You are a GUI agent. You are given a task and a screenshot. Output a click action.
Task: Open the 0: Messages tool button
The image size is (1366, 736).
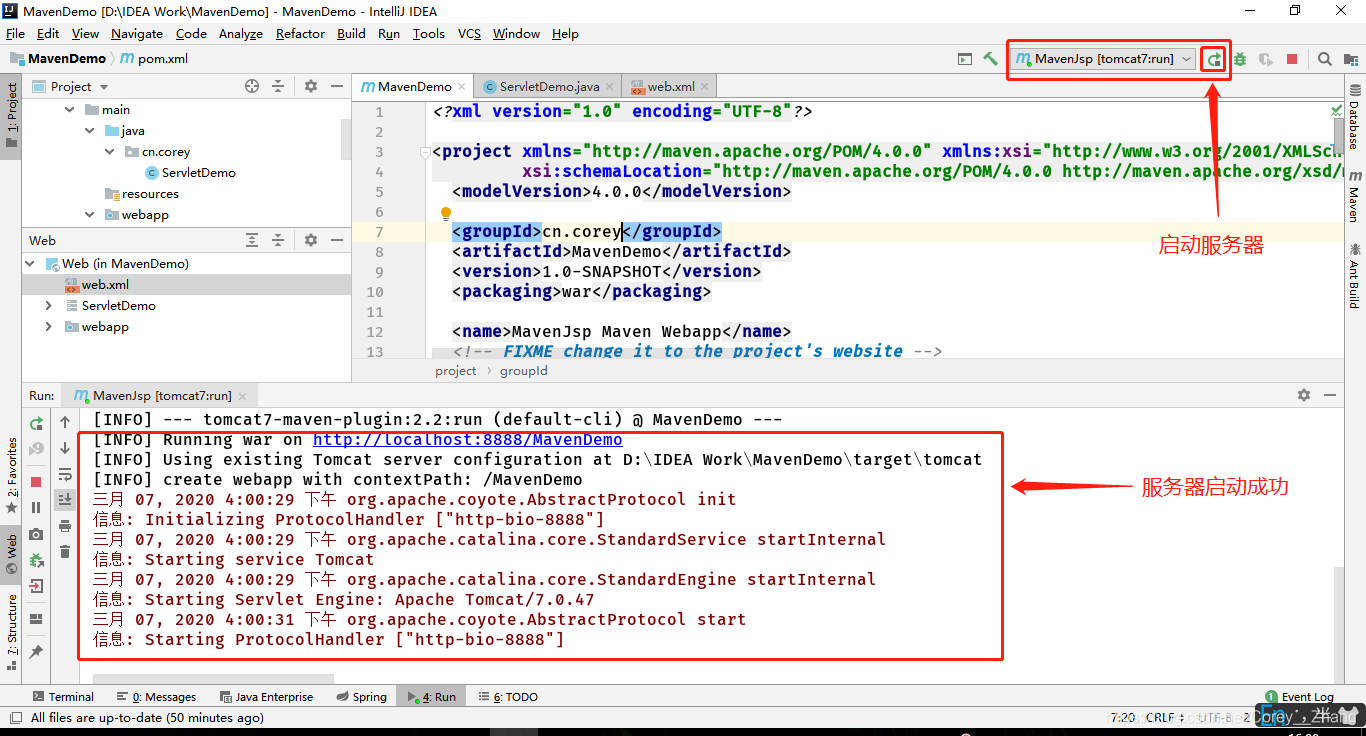[x=156, y=697]
